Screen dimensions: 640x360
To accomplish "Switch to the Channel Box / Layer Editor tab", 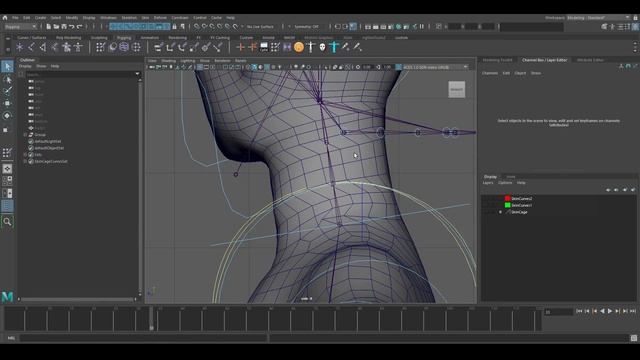I will pos(544,60).
